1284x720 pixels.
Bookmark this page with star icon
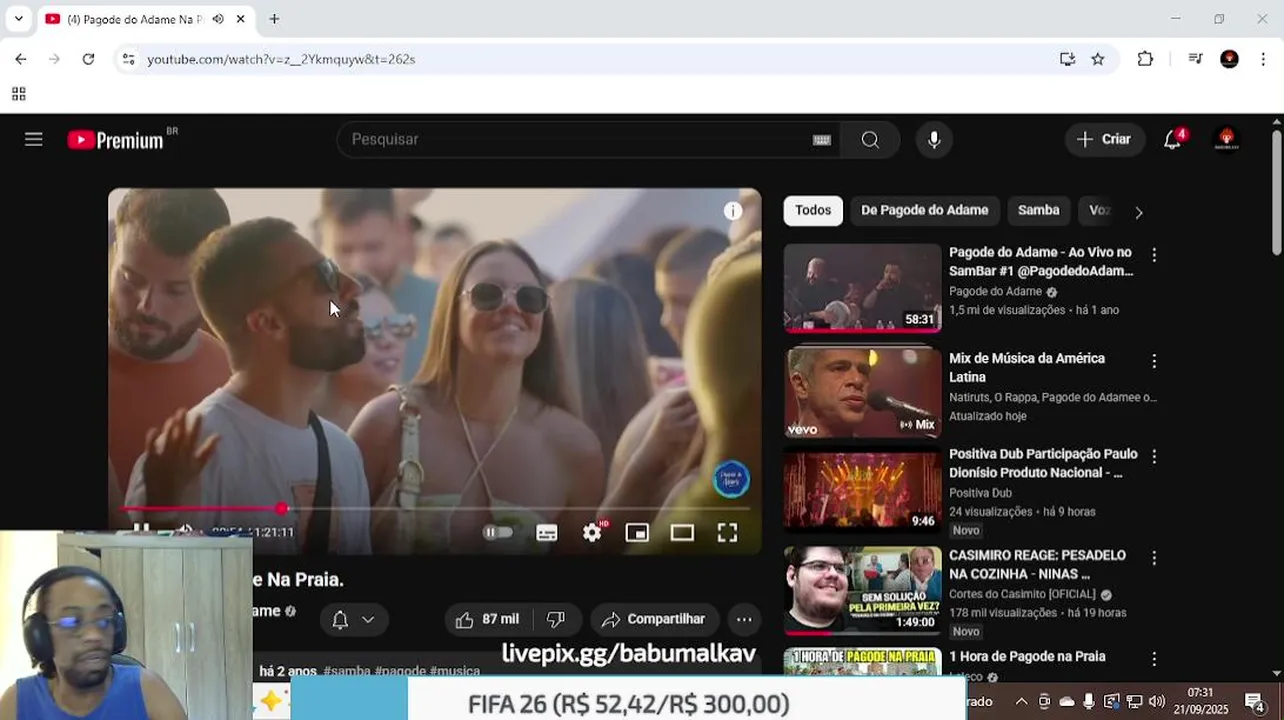tap(1098, 59)
